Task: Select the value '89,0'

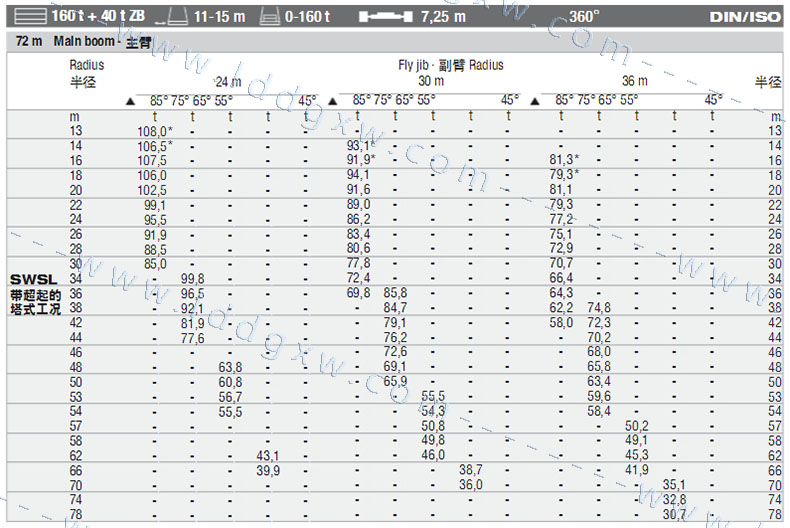Action: (358, 205)
